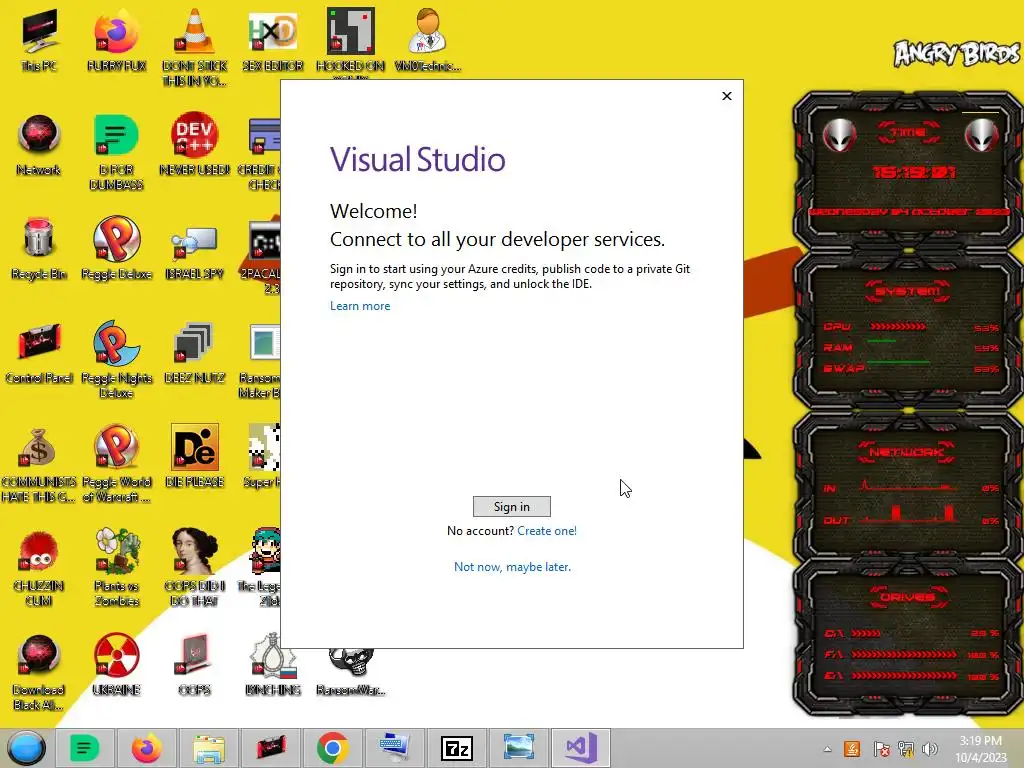The image size is (1024, 768).
Task: Open the DEEZ NUTZ desktop icon
Action: pos(195,353)
